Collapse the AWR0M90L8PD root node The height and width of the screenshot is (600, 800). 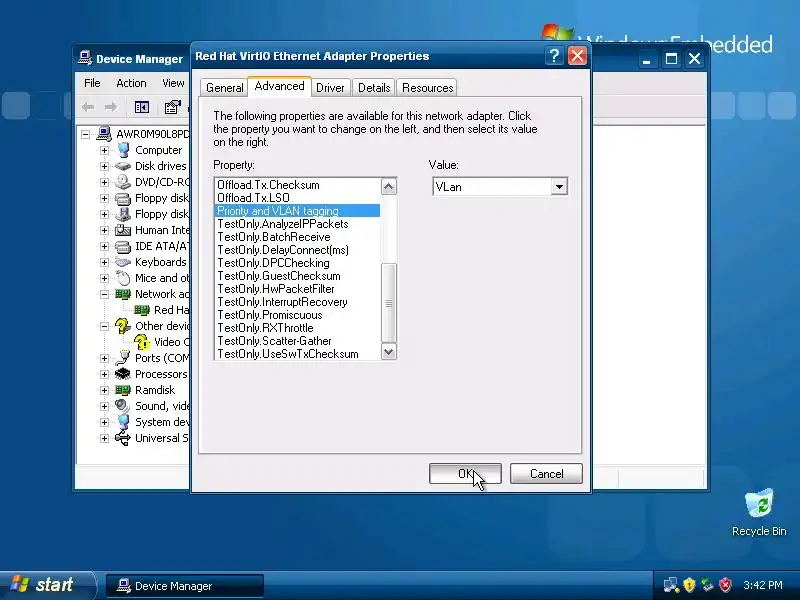pos(86,135)
